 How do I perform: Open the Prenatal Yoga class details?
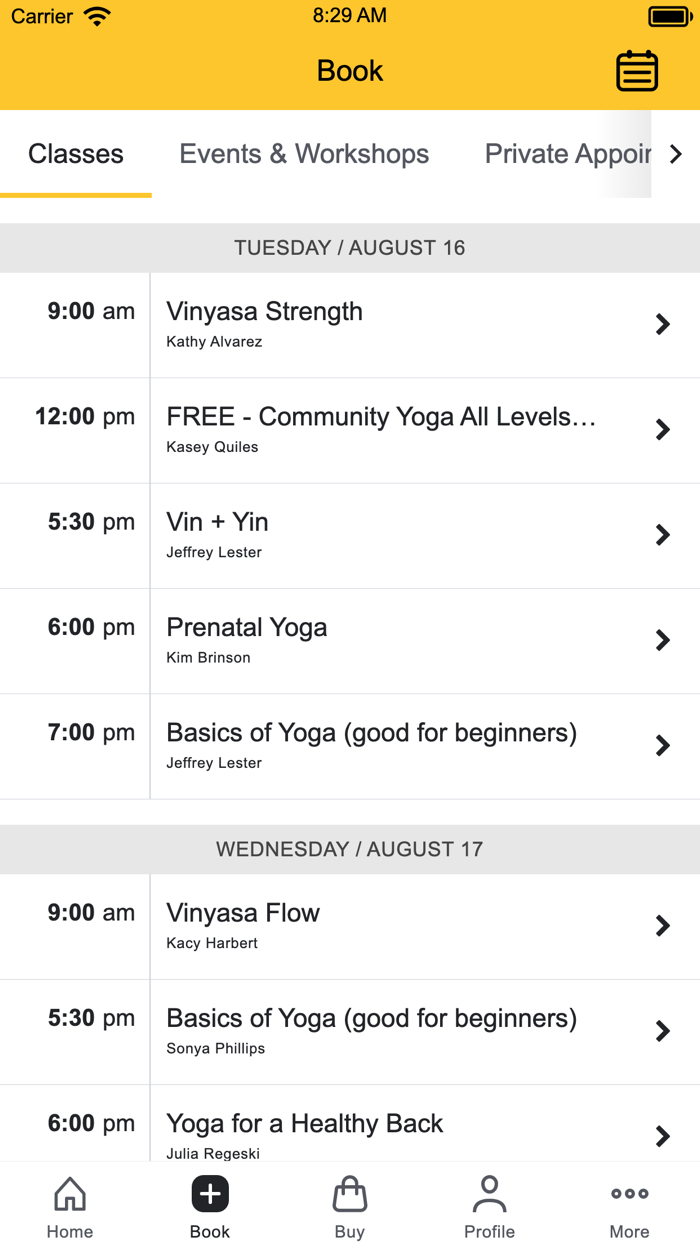point(350,640)
